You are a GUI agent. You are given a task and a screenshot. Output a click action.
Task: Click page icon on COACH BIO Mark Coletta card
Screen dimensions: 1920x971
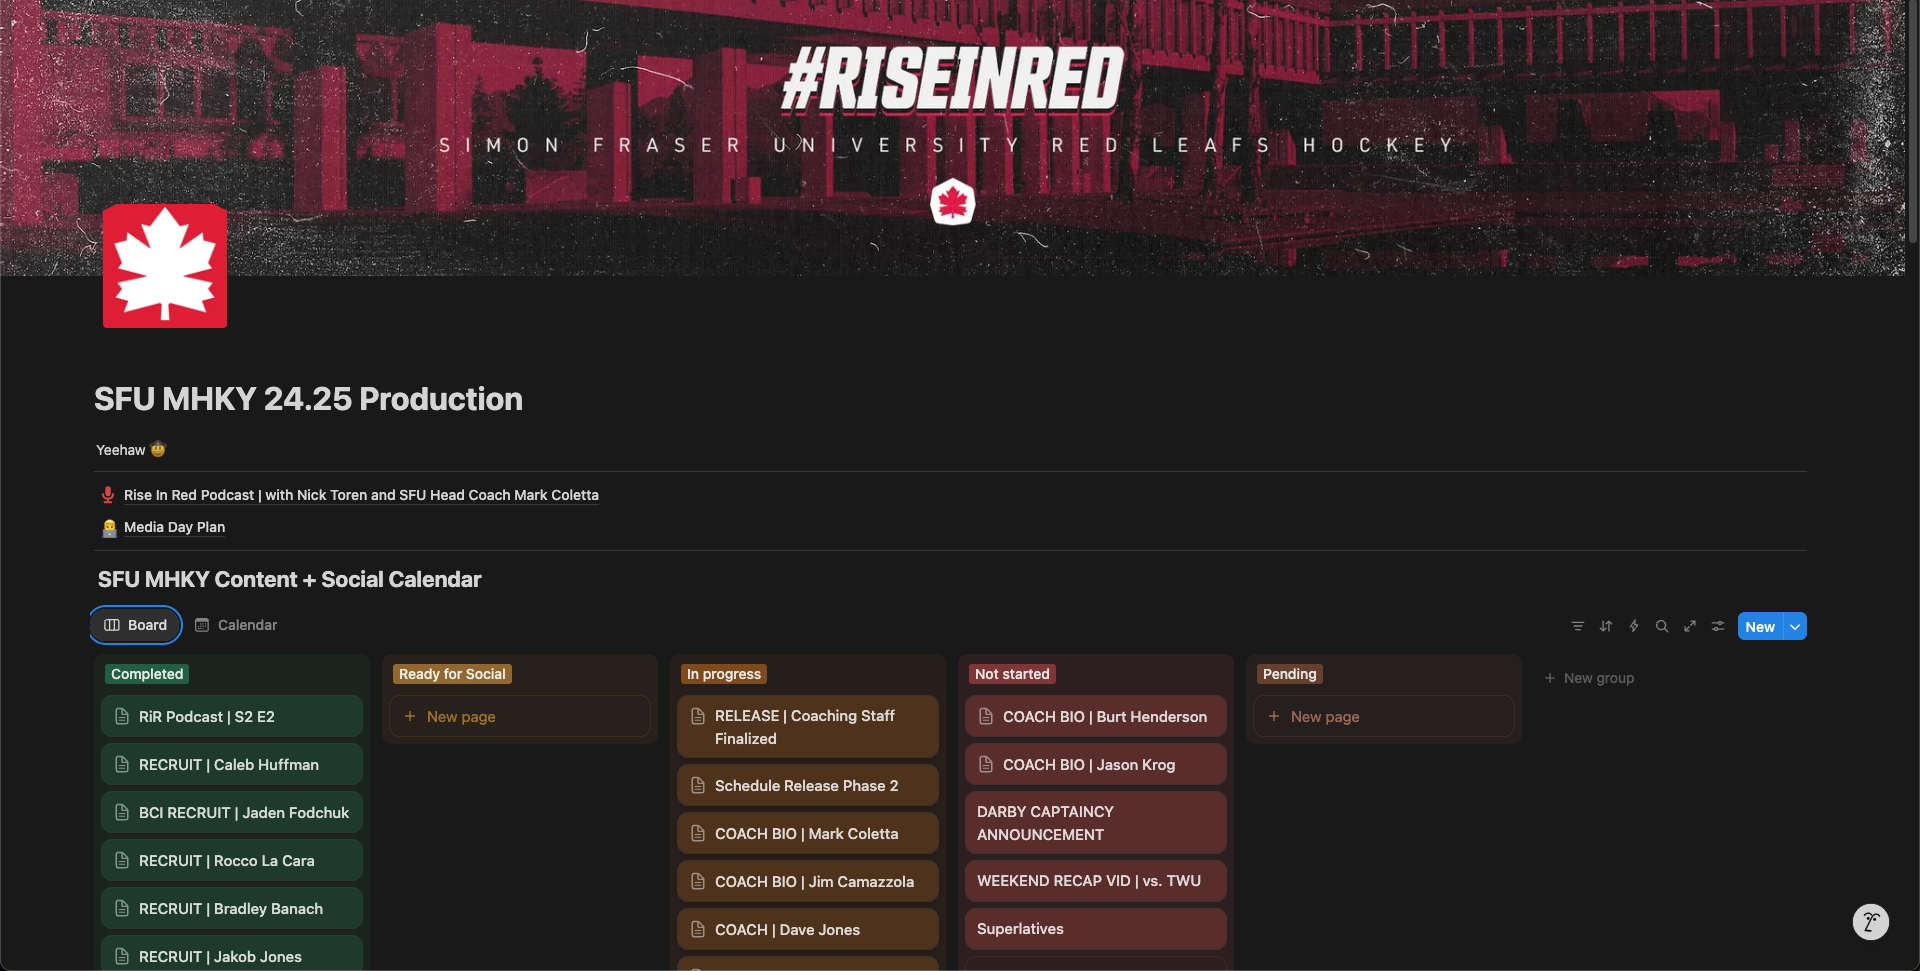698,833
